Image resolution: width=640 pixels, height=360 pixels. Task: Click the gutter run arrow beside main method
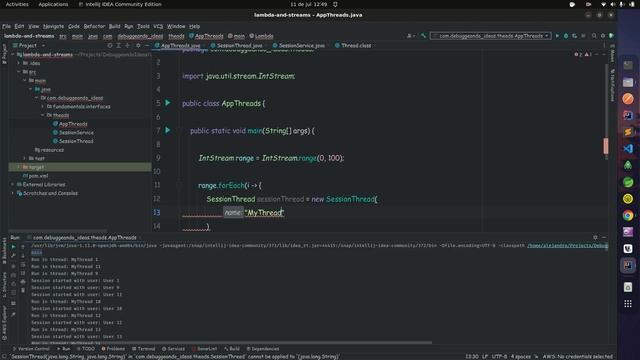click(x=168, y=130)
